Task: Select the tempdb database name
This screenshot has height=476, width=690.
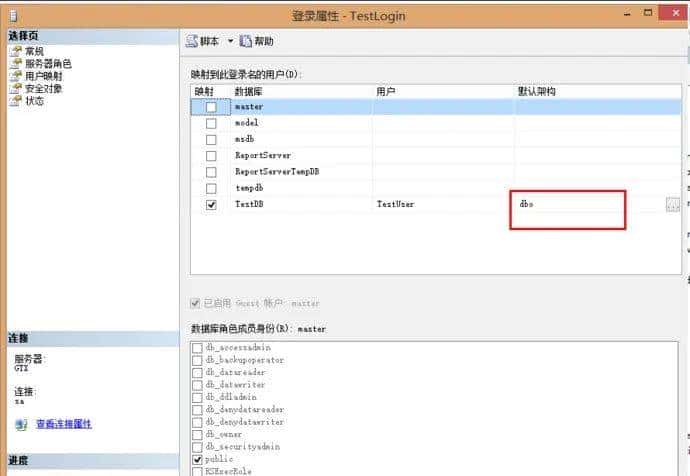Action: click(x=249, y=188)
